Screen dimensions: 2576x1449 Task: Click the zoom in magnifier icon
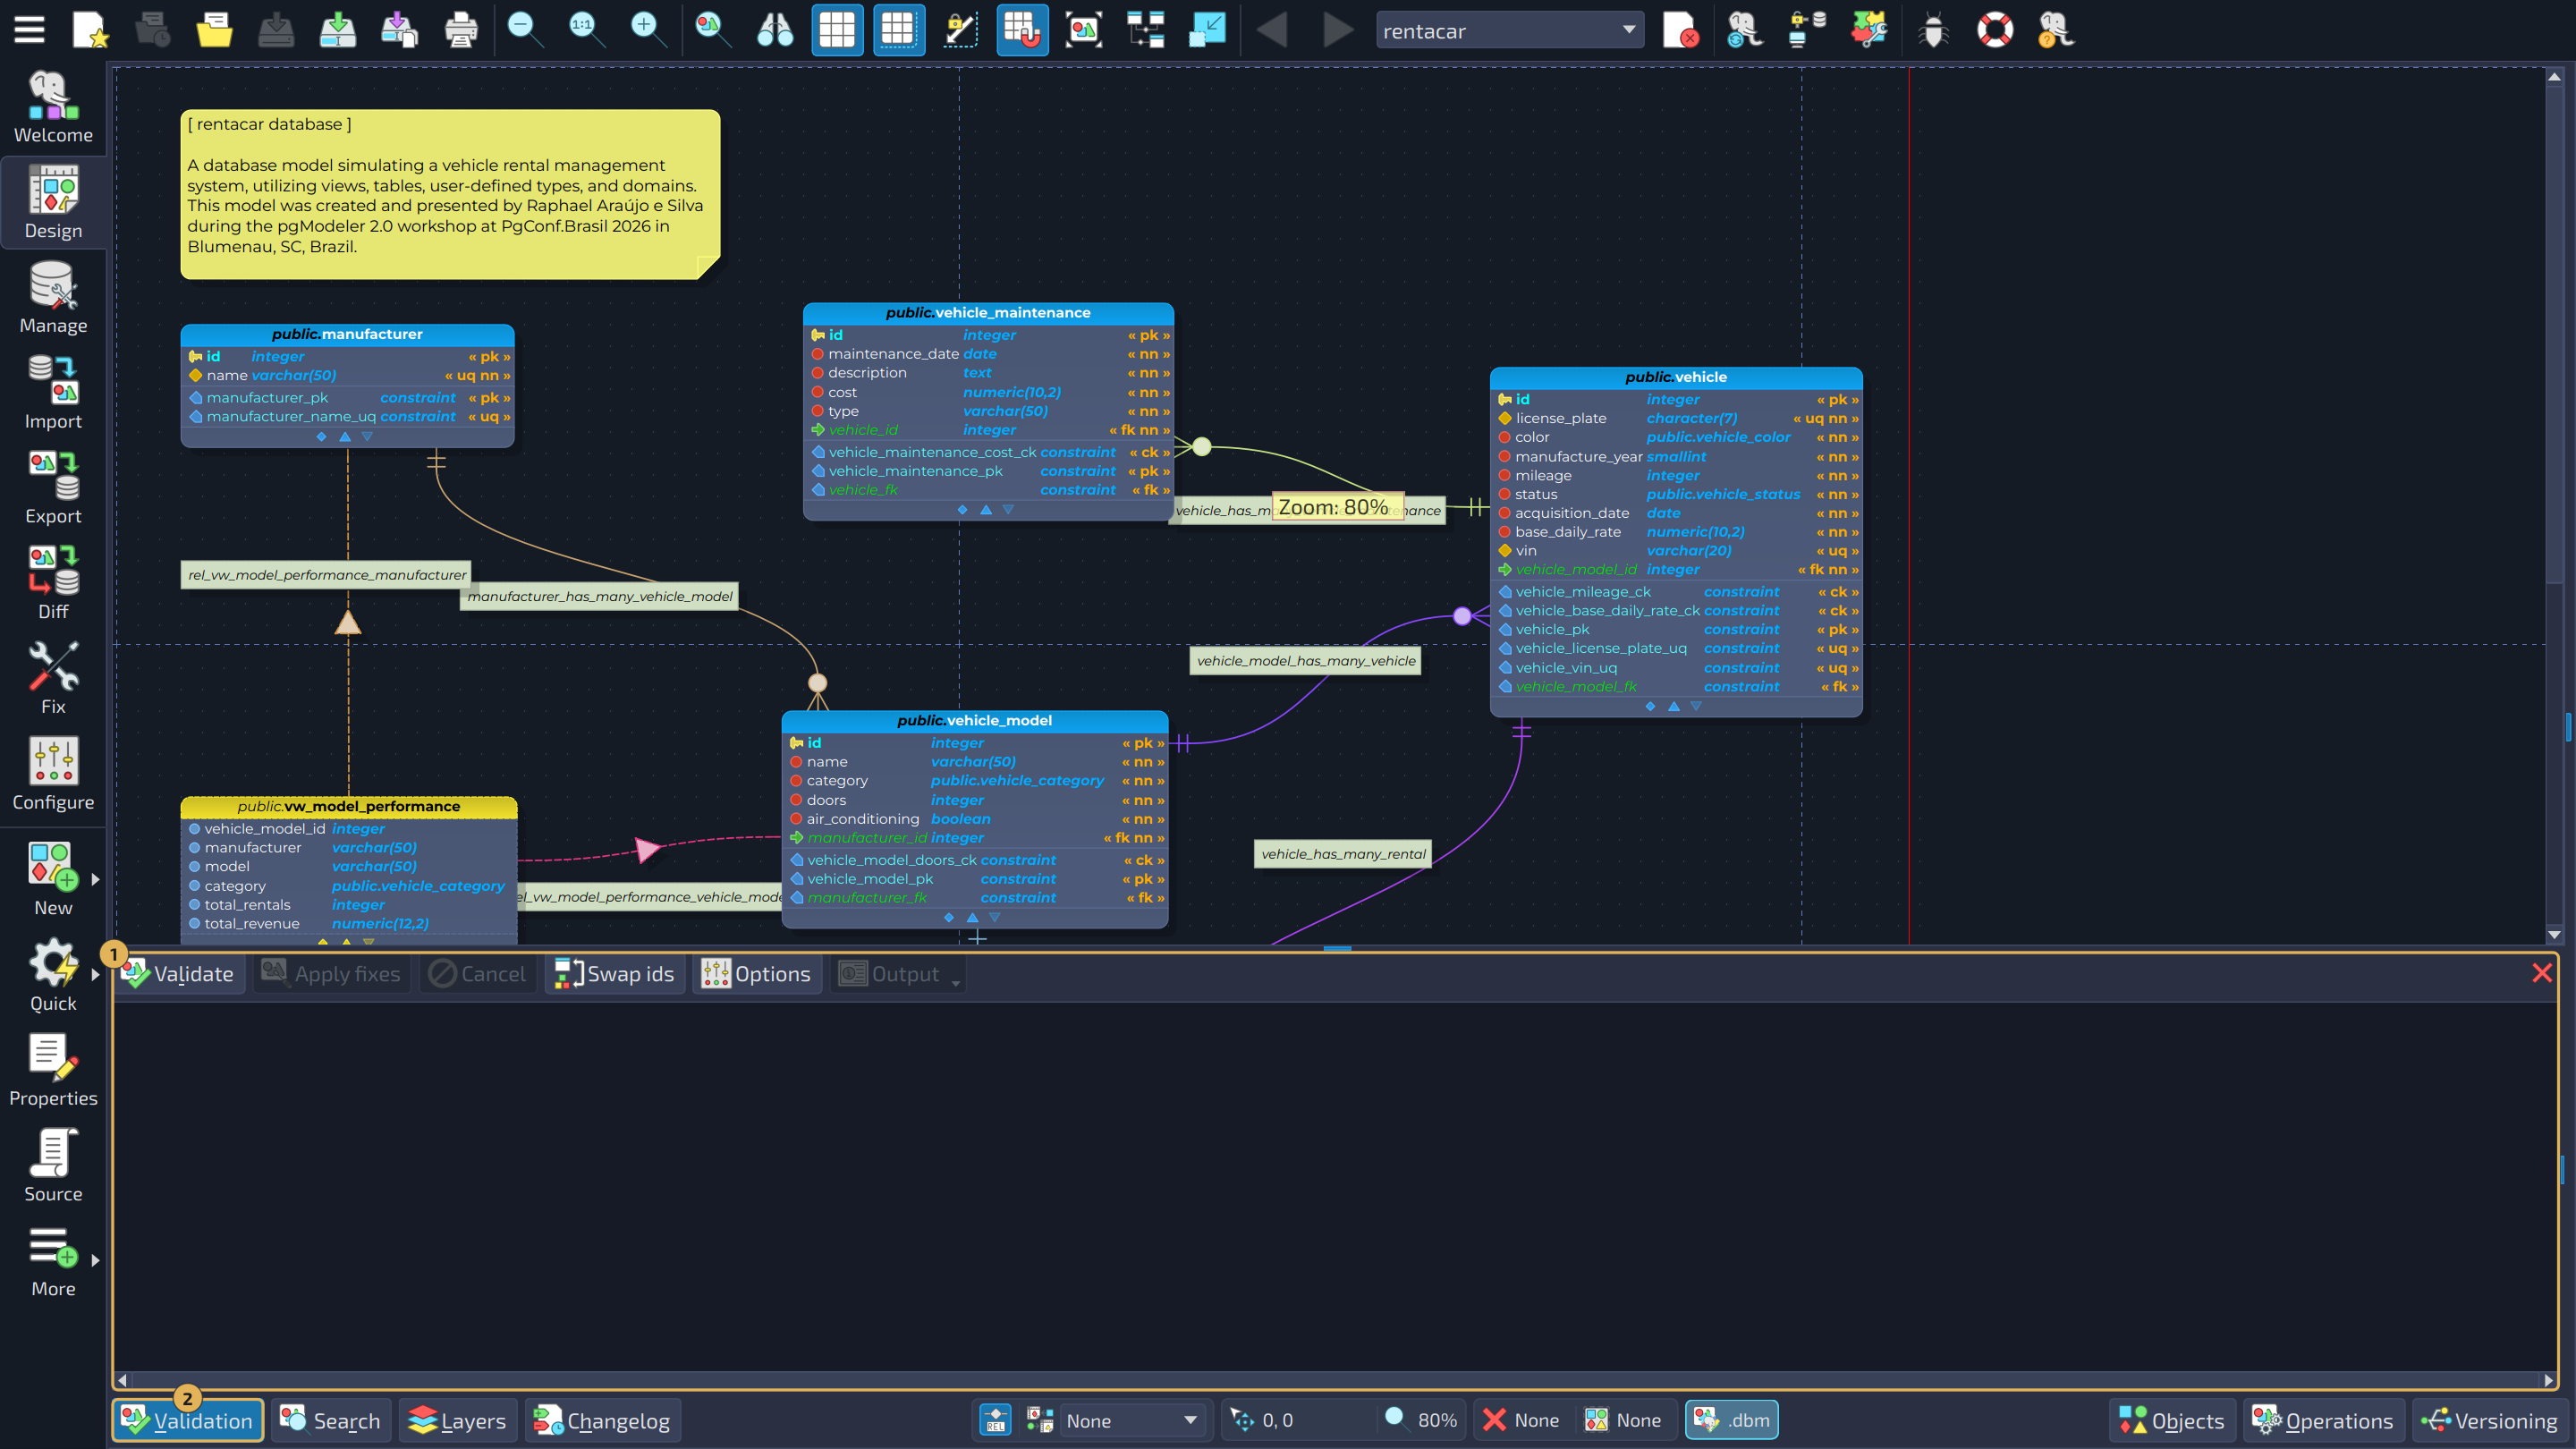click(x=647, y=30)
